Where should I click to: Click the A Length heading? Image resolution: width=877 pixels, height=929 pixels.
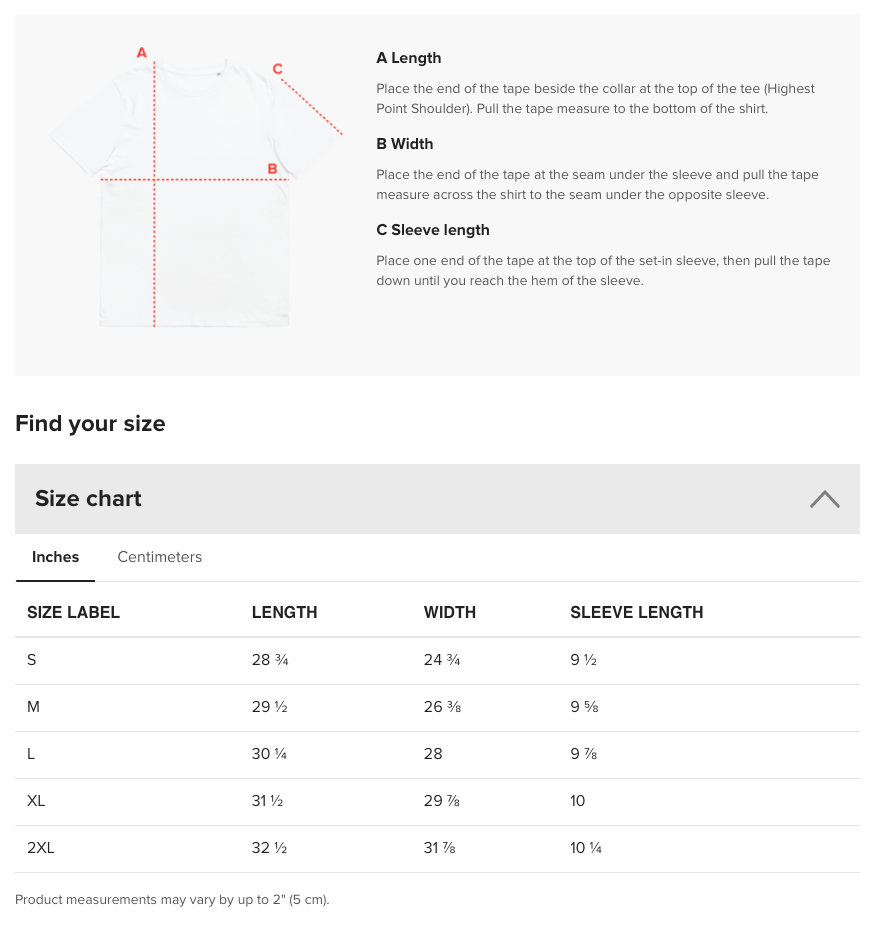pyautogui.click(x=409, y=58)
